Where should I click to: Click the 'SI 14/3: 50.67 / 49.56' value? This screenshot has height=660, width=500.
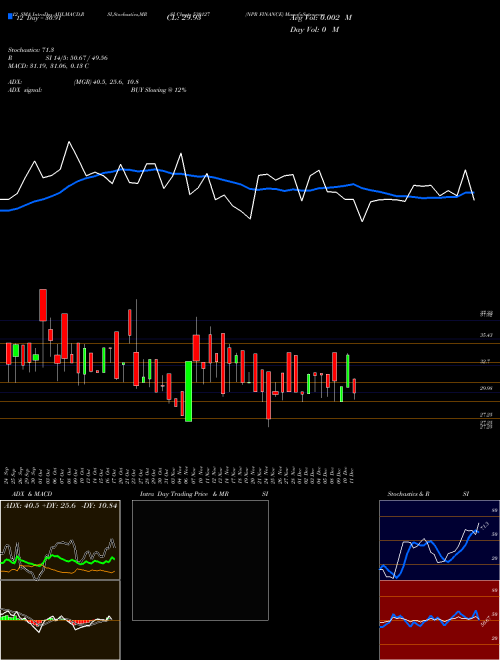click(x=77, y=58)
